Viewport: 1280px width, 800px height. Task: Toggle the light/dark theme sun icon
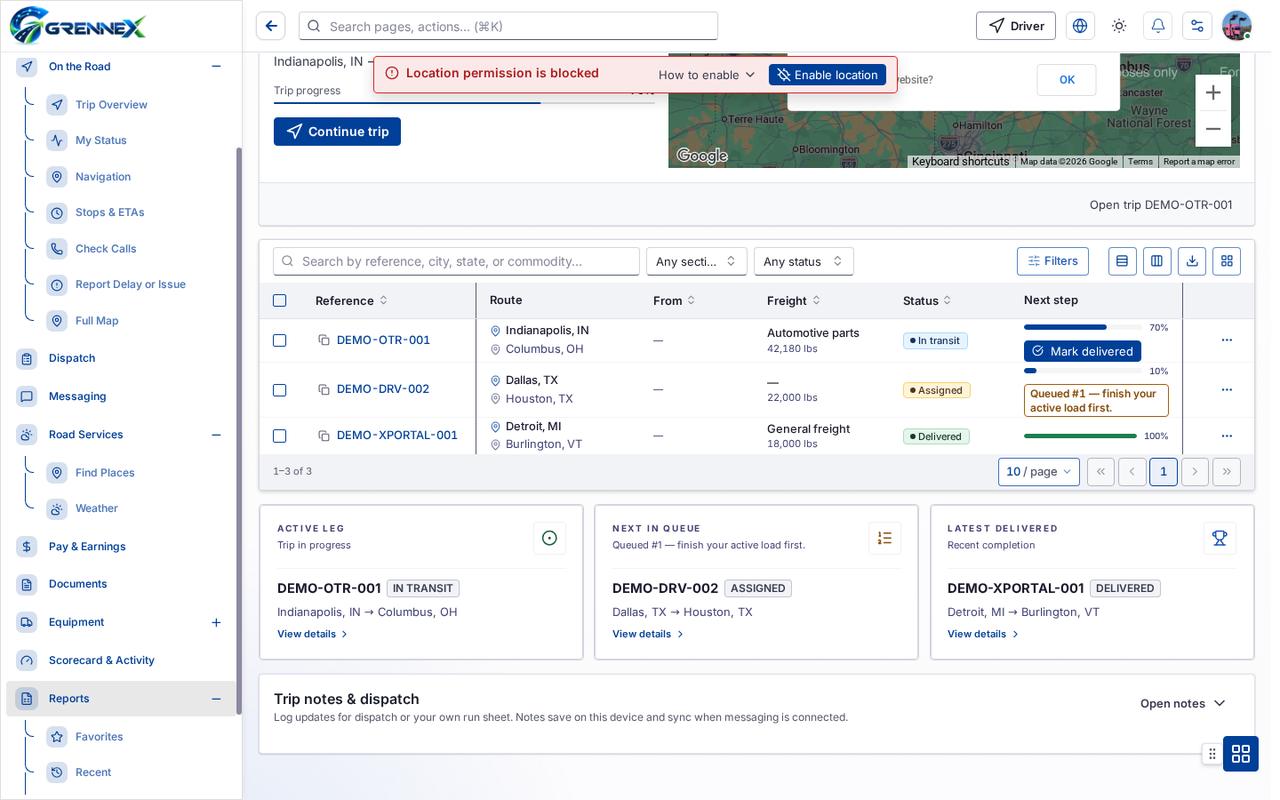1119,26
